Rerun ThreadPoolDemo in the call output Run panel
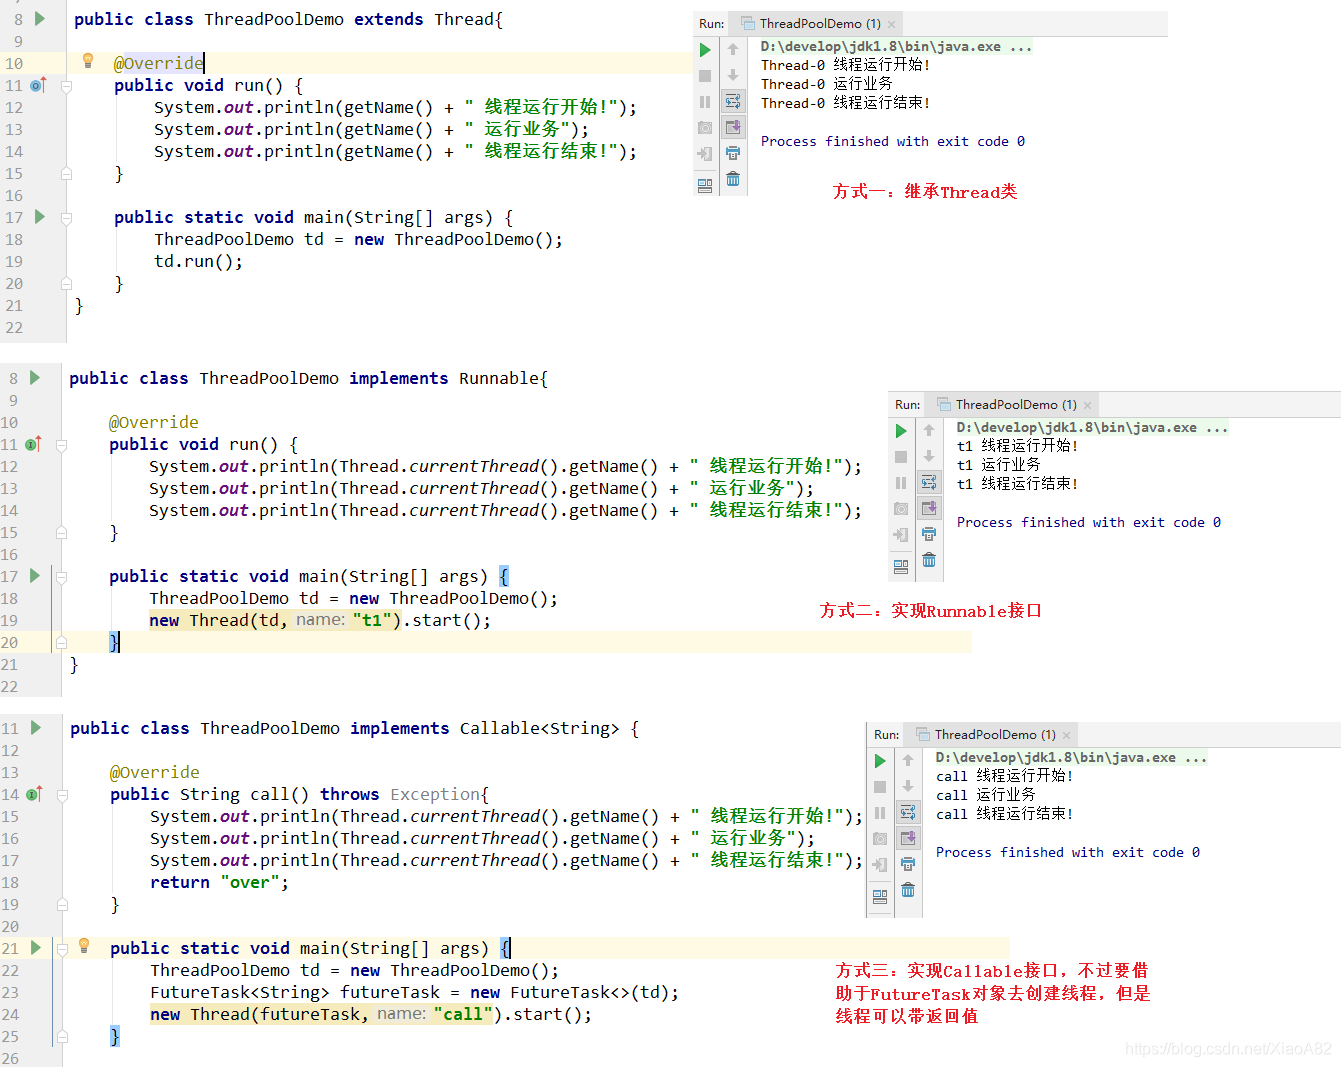This screenshot has width=1341, height=1067. [880, 761]
